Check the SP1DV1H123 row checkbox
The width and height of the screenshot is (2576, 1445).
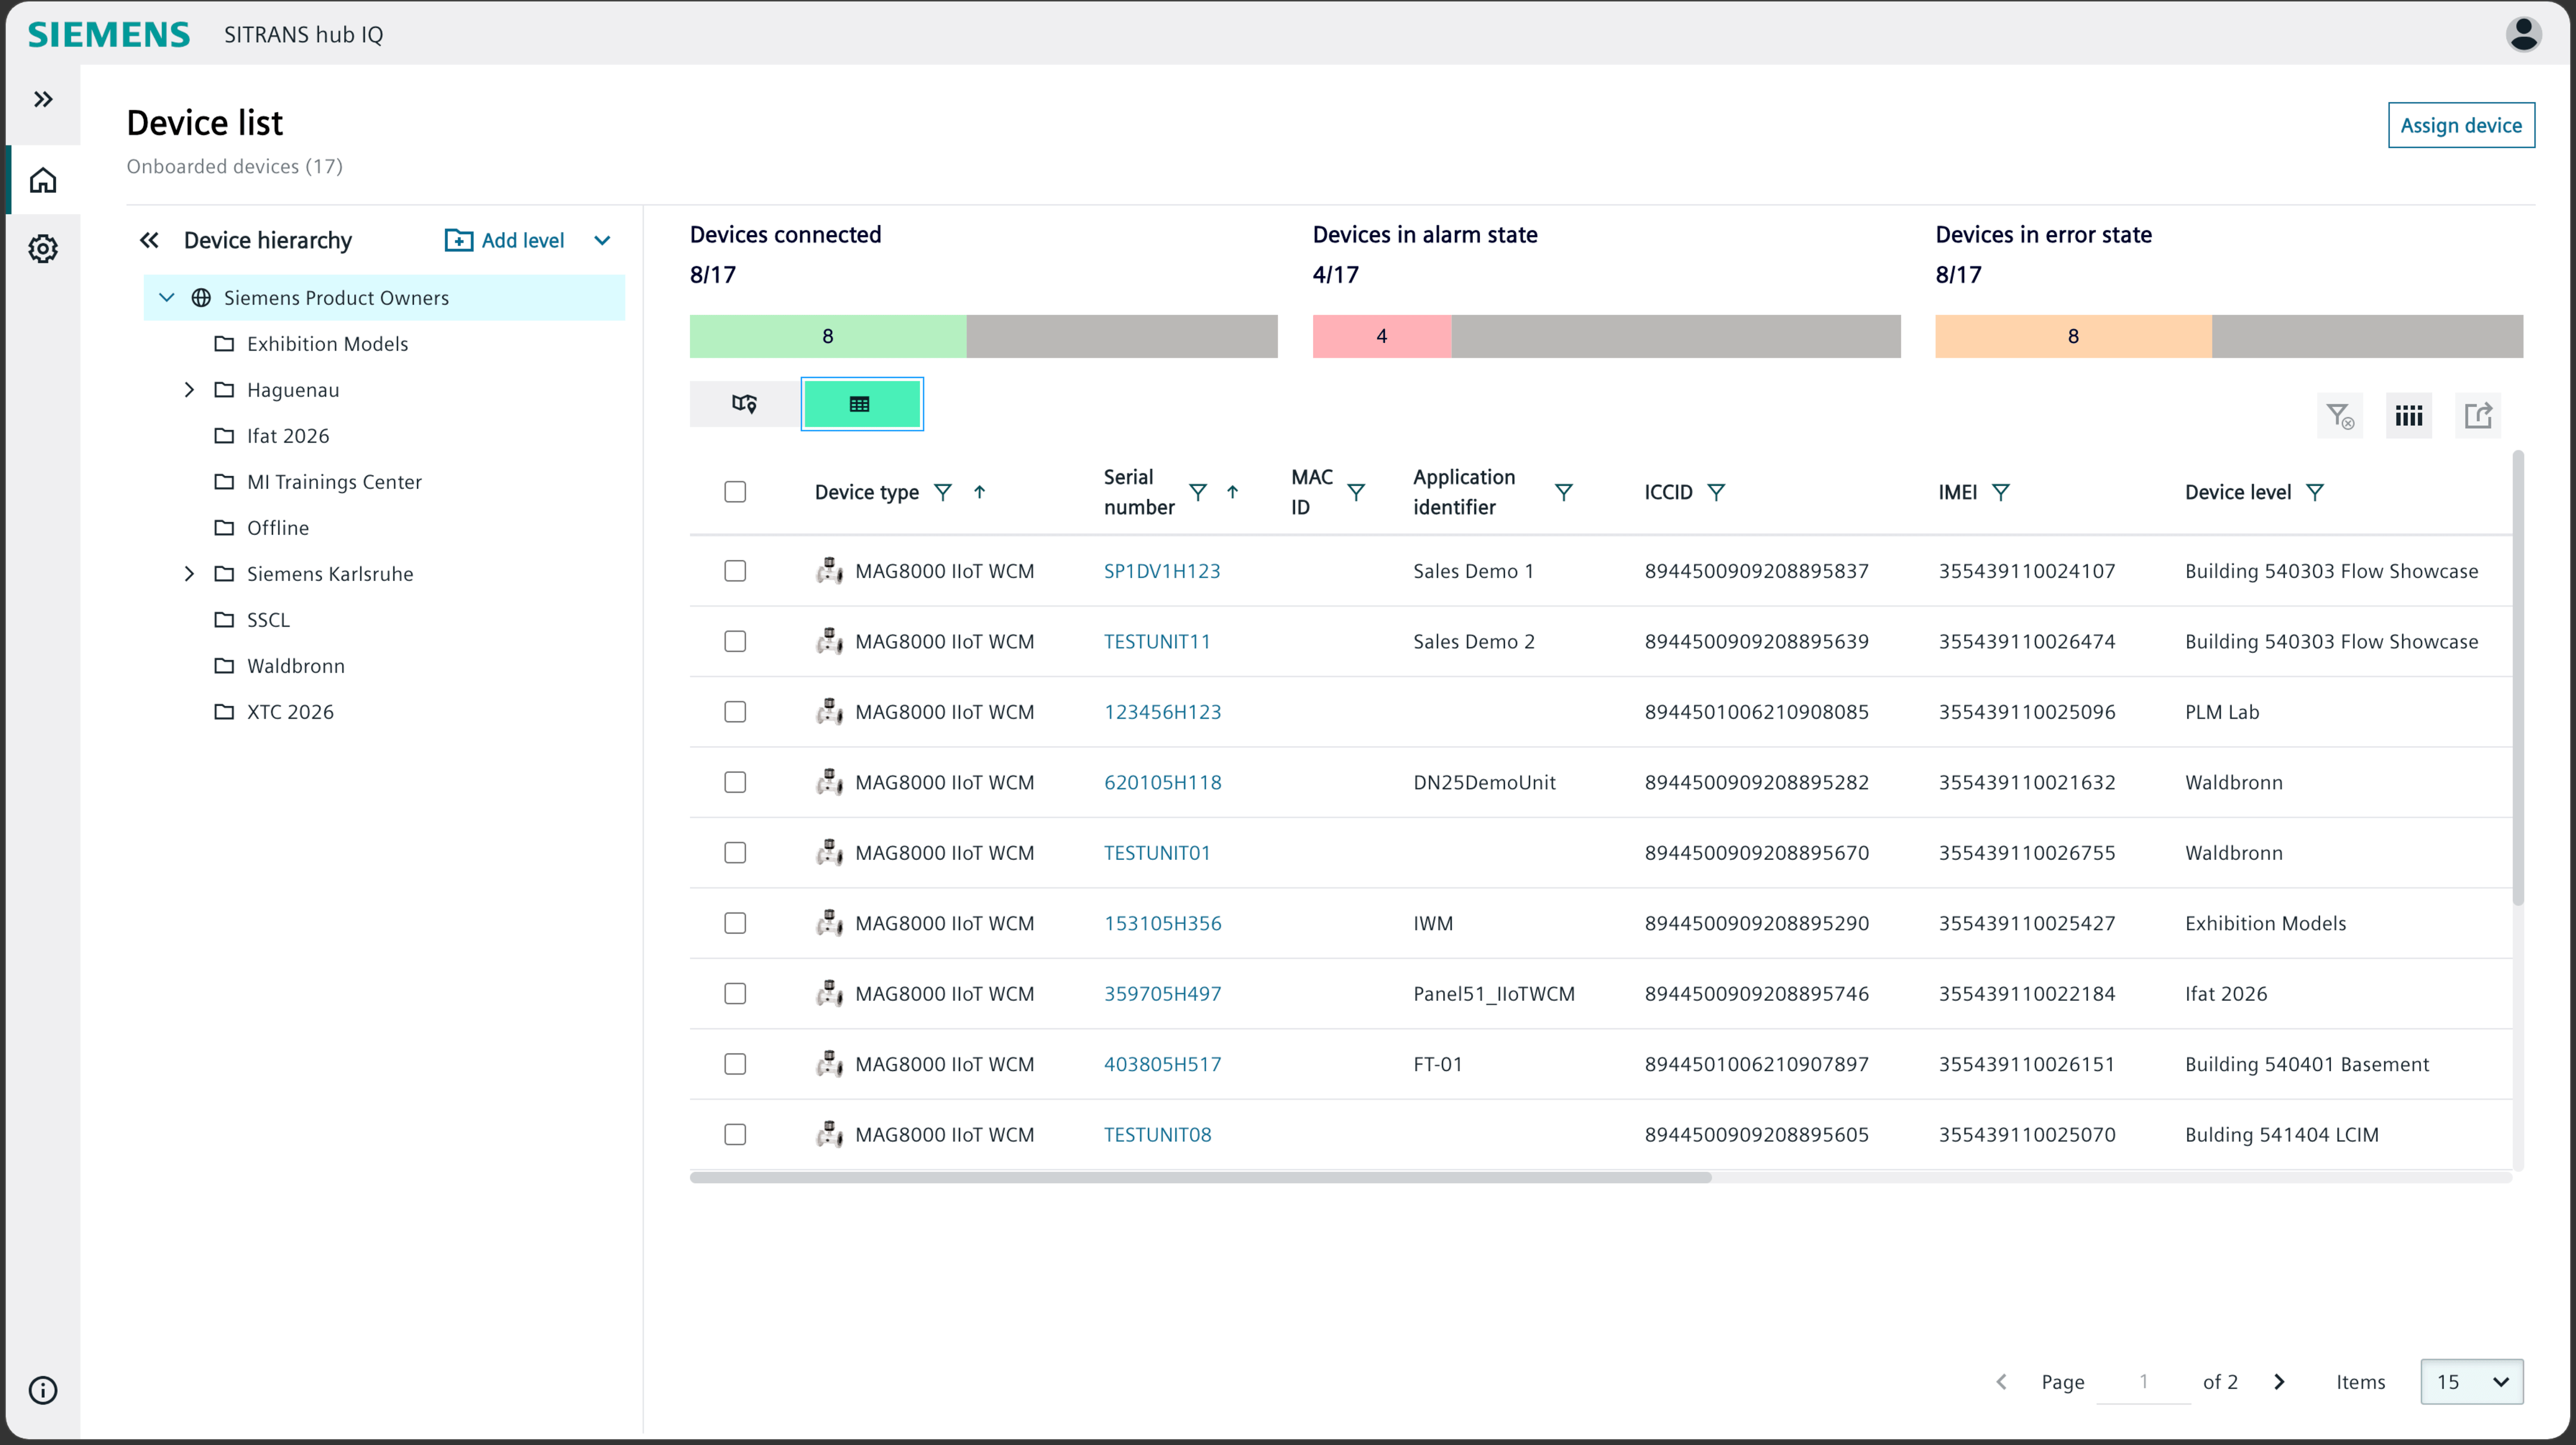[x=735, y=571]
